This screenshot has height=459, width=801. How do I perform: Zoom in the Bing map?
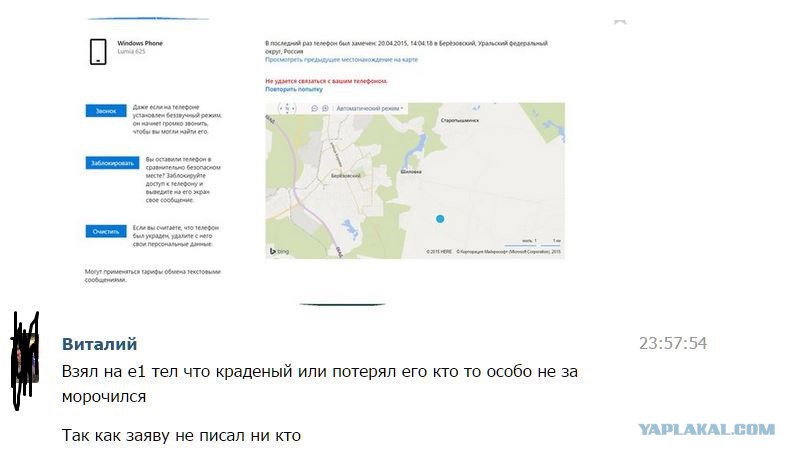coord(325,109)
